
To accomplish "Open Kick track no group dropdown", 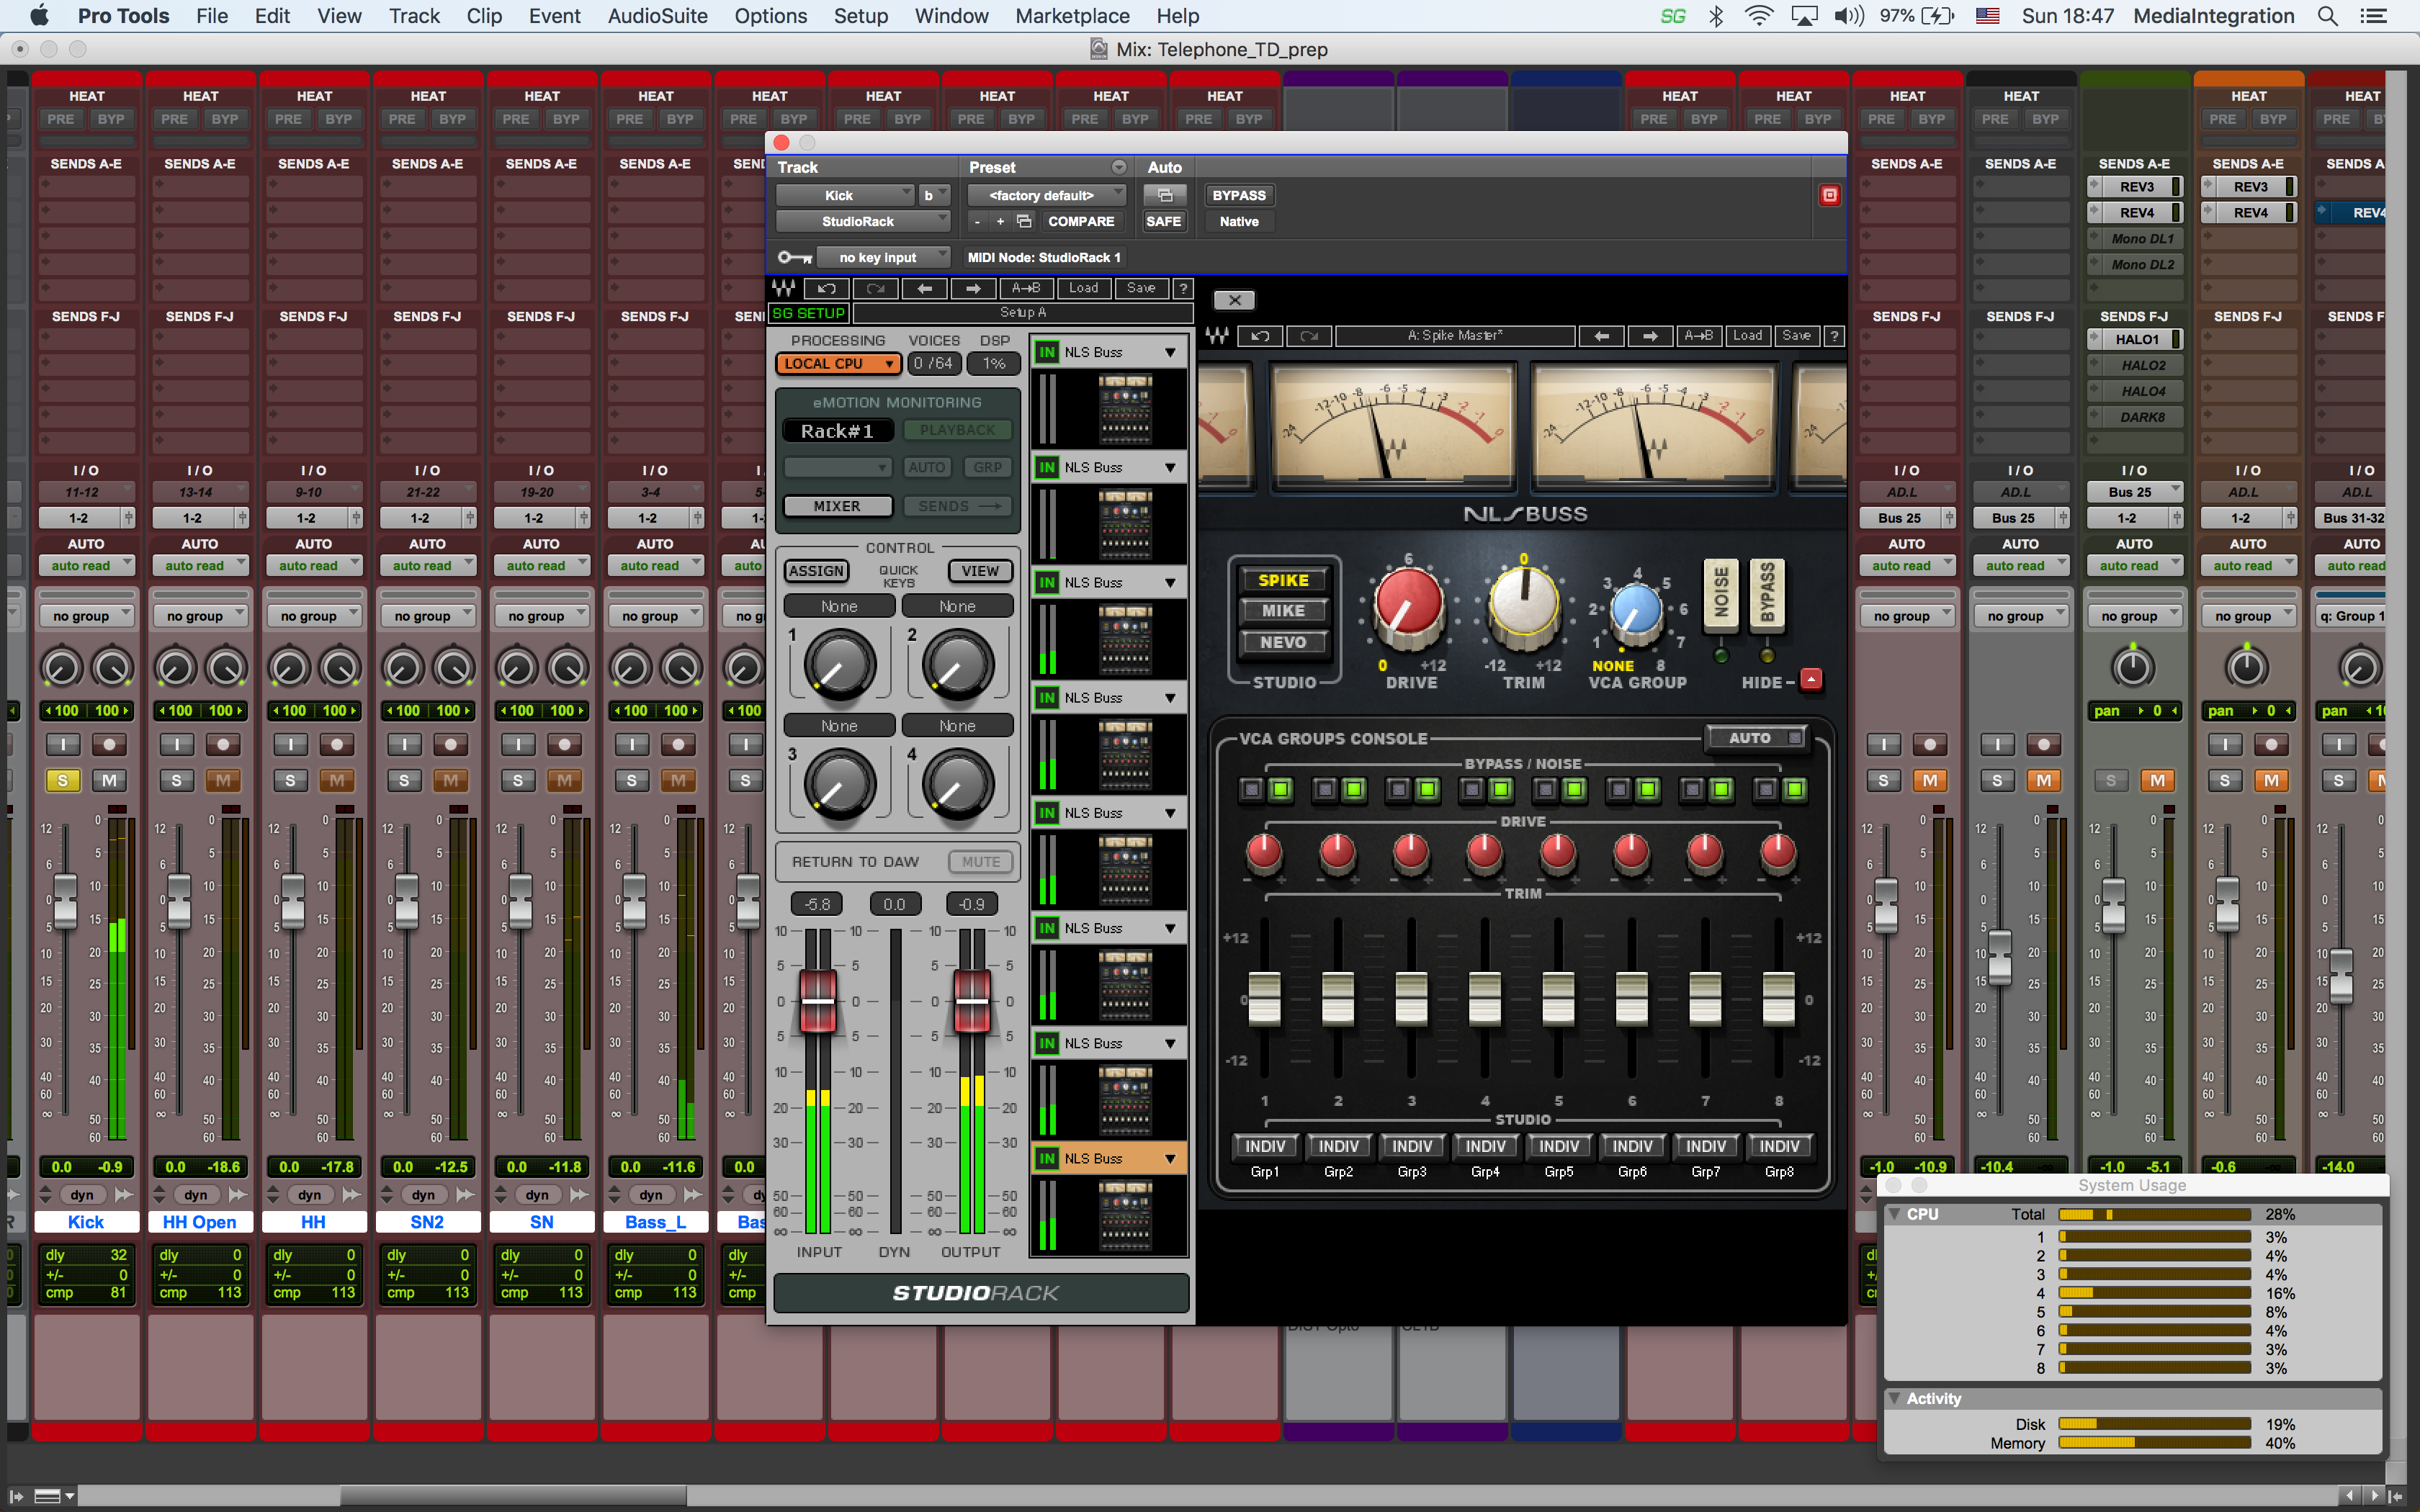I will (x=86, y=616).
